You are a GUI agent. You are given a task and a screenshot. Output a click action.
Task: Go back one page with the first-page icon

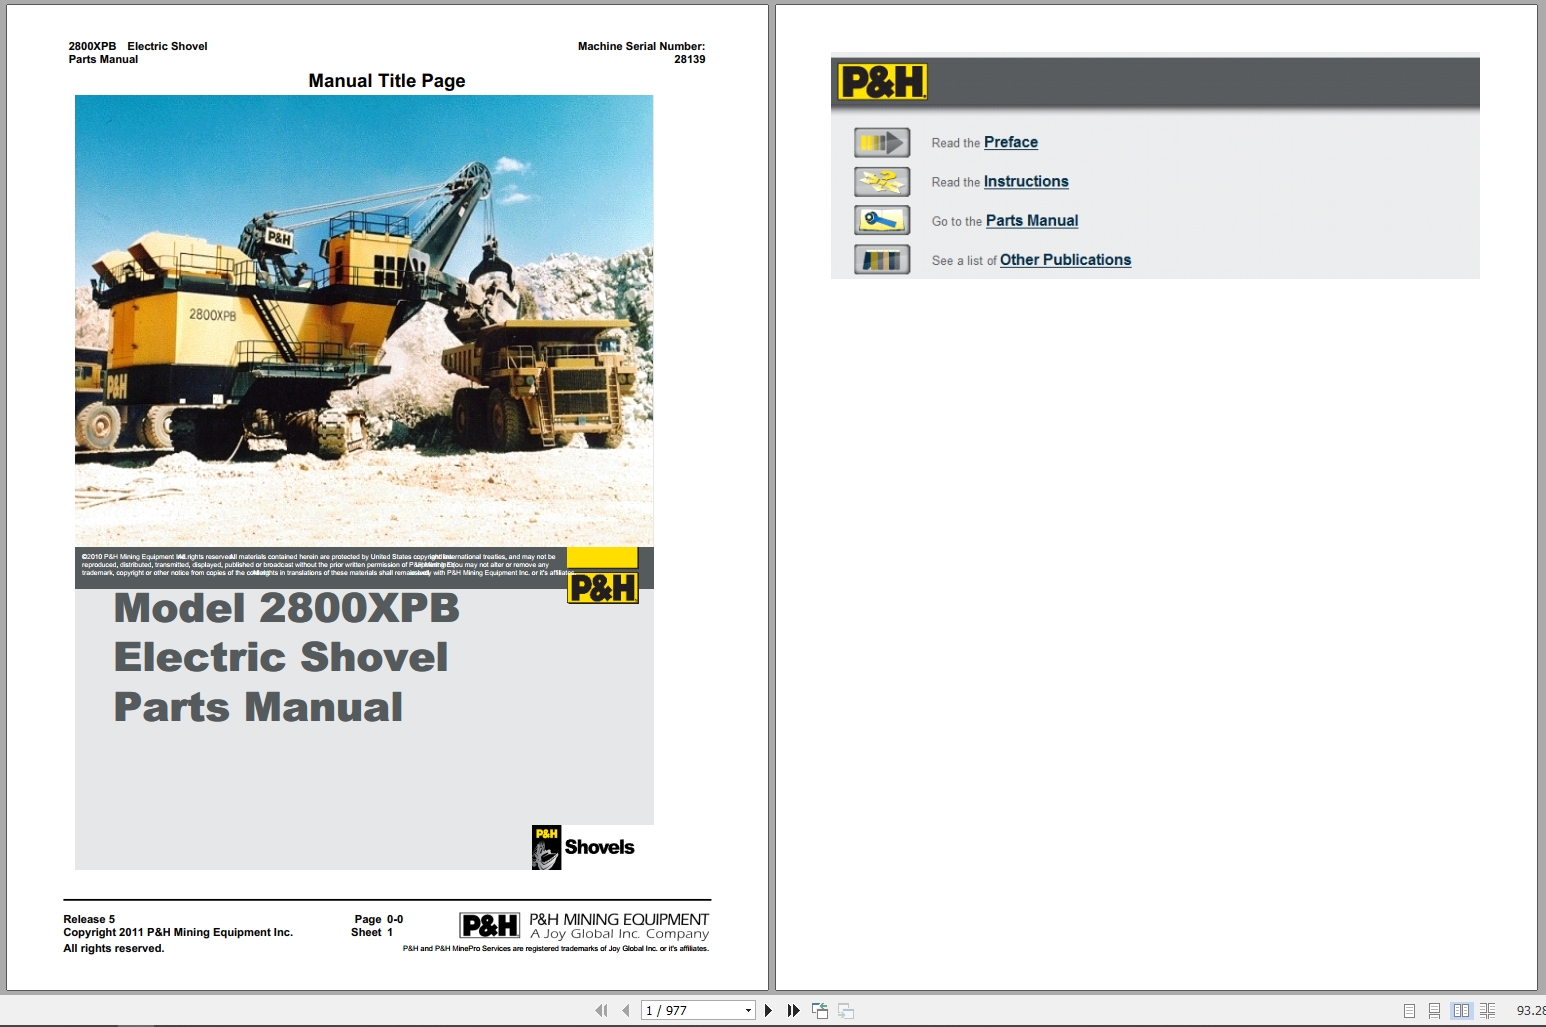pyautogui.click(x=602, y=1010)
